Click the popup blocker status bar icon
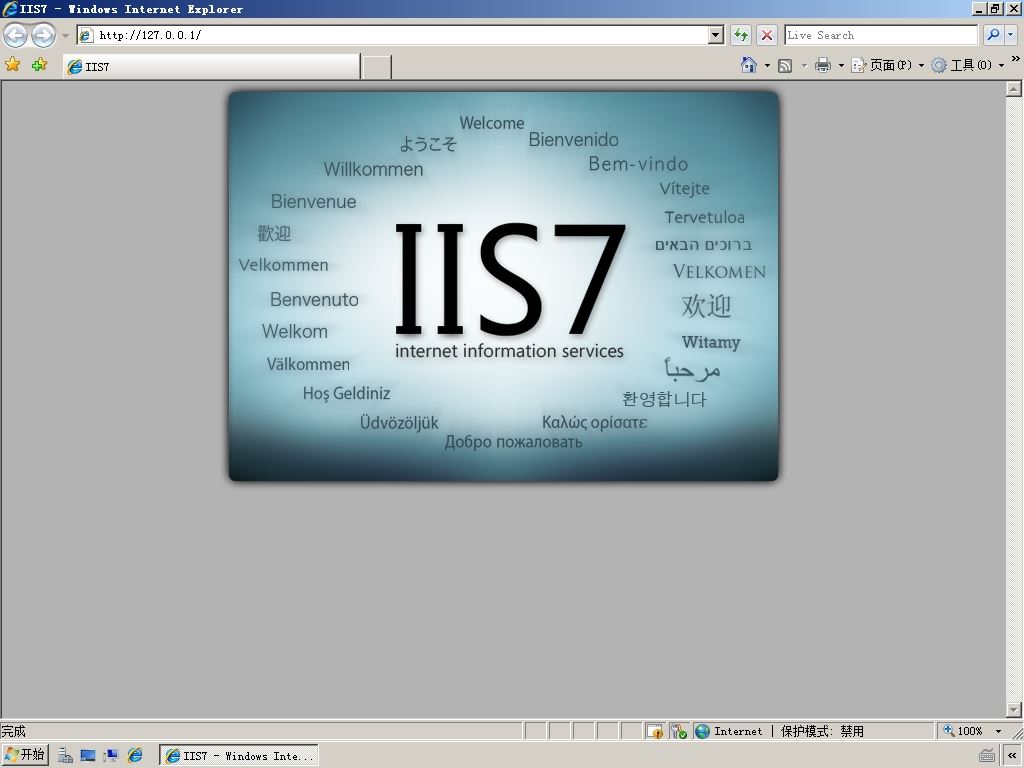 pyautogui.click(x=655, y=731)
